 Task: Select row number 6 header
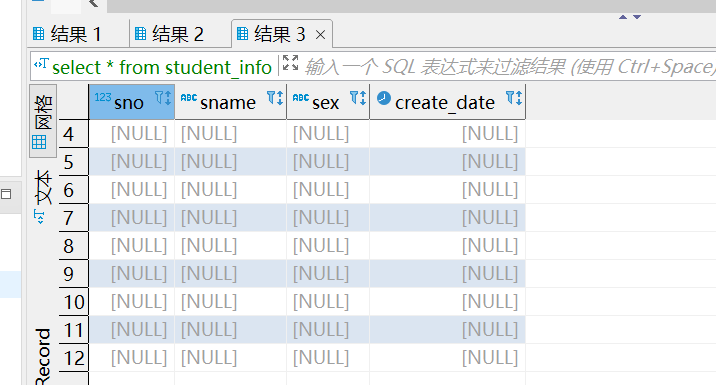74,190
